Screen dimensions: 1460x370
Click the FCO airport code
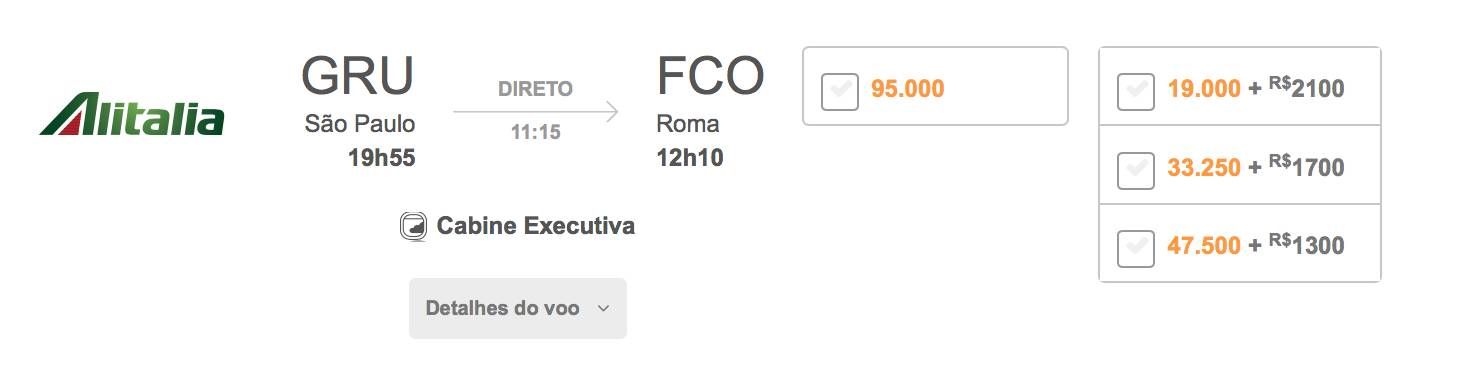(x=711, y=75)
